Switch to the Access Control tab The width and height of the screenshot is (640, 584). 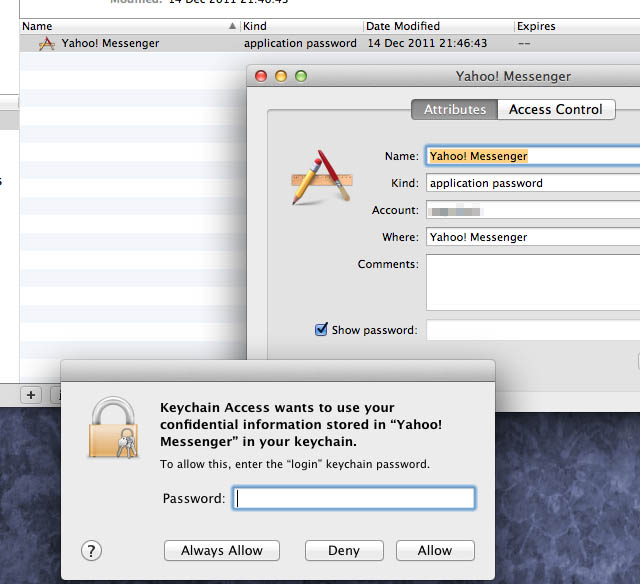pyautogui.click(x=556, y=109)
